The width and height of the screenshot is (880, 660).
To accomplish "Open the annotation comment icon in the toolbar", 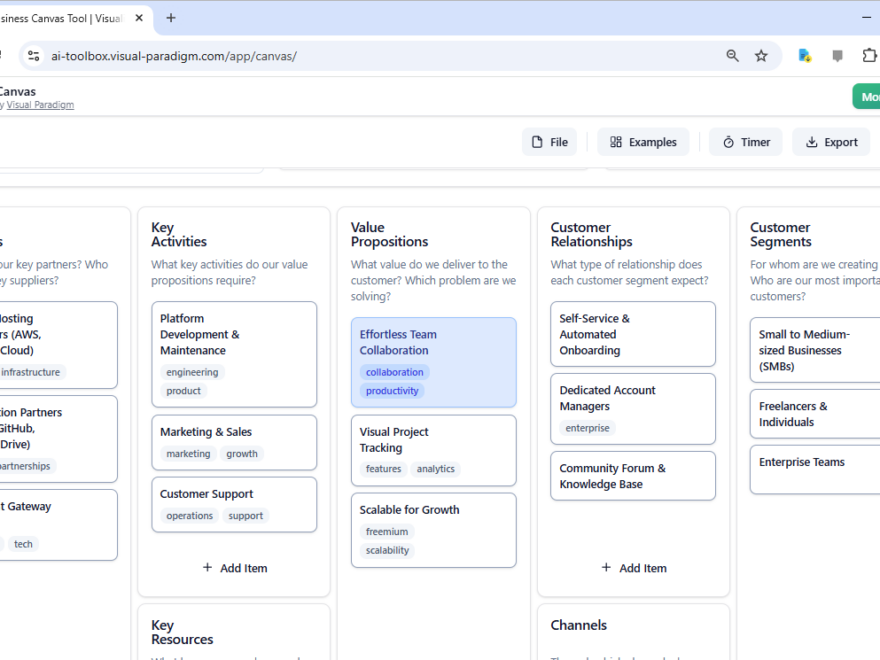I will coord(837,56).
